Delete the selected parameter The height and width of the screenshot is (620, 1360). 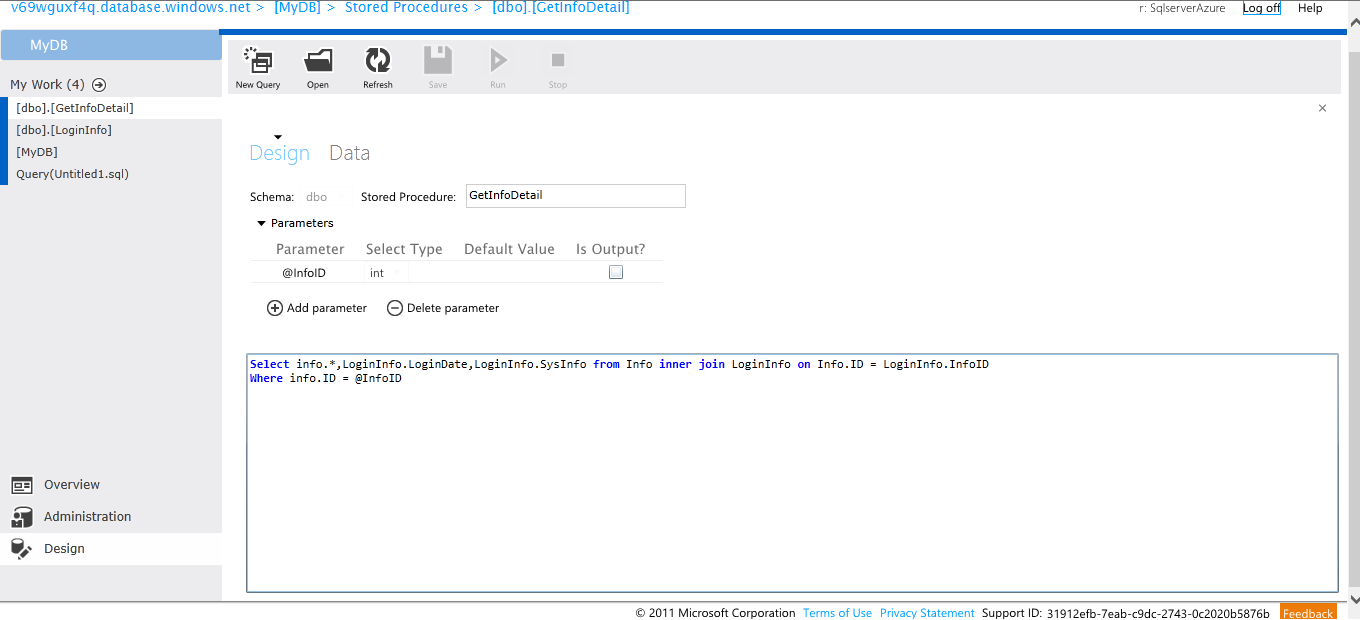443,308
